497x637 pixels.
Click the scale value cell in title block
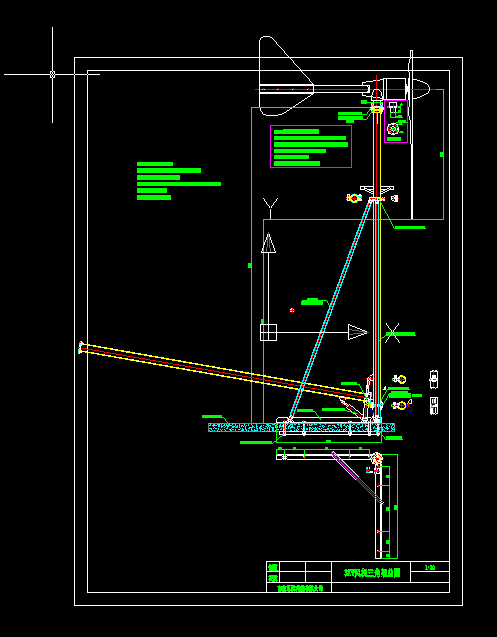pyautogui.click(x=430, y=567)
